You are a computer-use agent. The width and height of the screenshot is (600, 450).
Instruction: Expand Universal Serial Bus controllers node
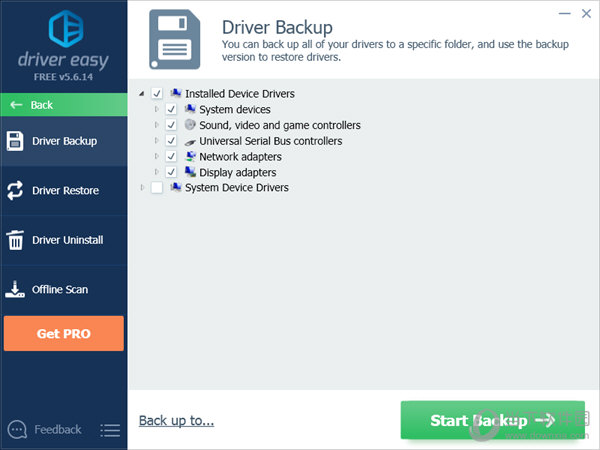[156, 140]
